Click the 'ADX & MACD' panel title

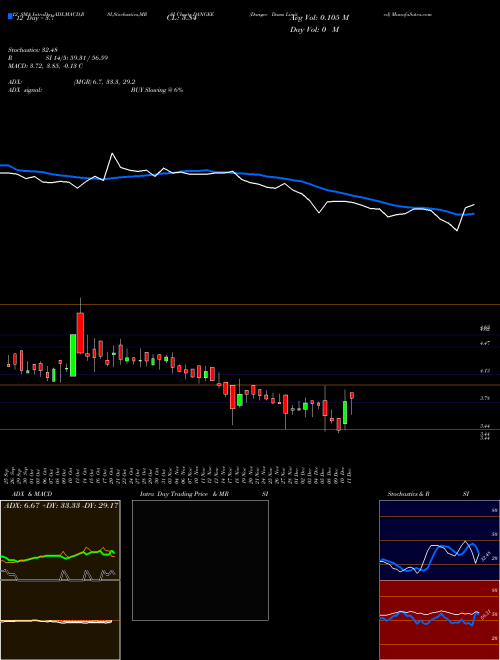pos(32,494)
